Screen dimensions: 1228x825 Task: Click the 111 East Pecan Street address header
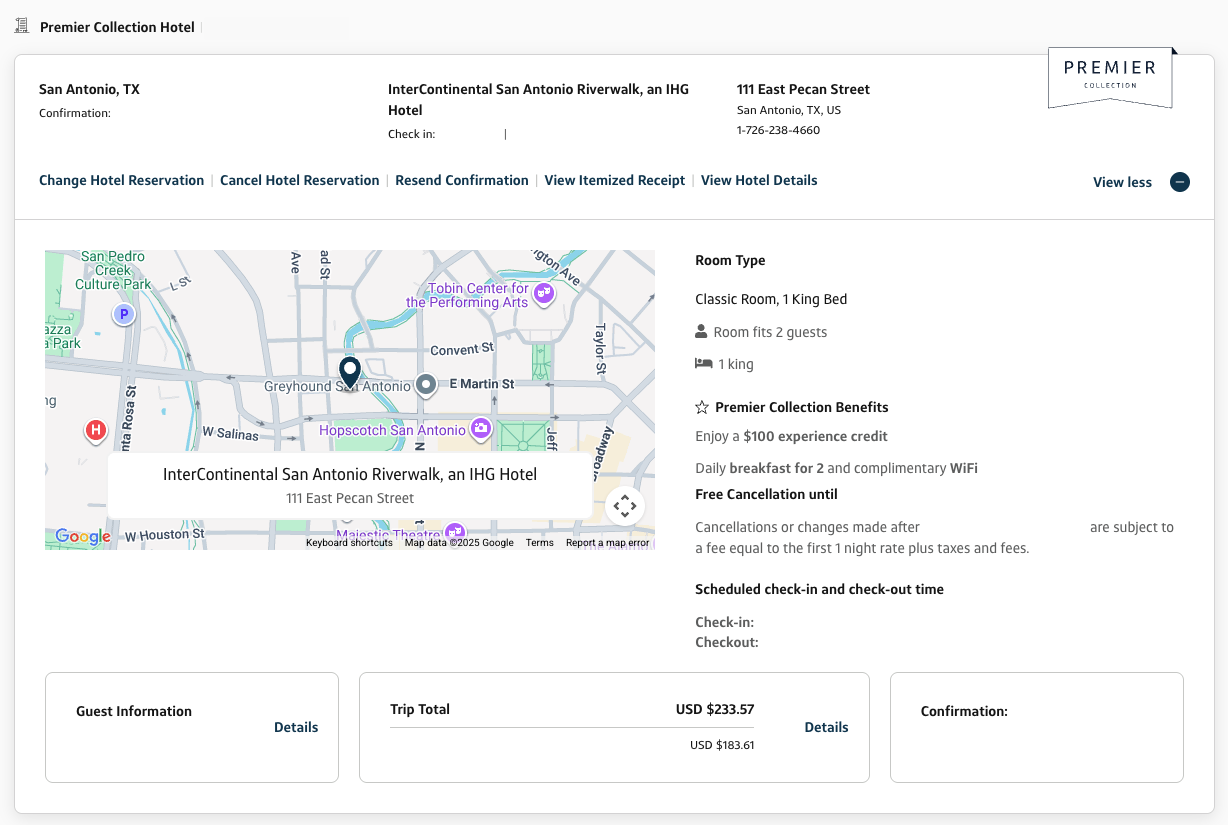coord(803,89)
